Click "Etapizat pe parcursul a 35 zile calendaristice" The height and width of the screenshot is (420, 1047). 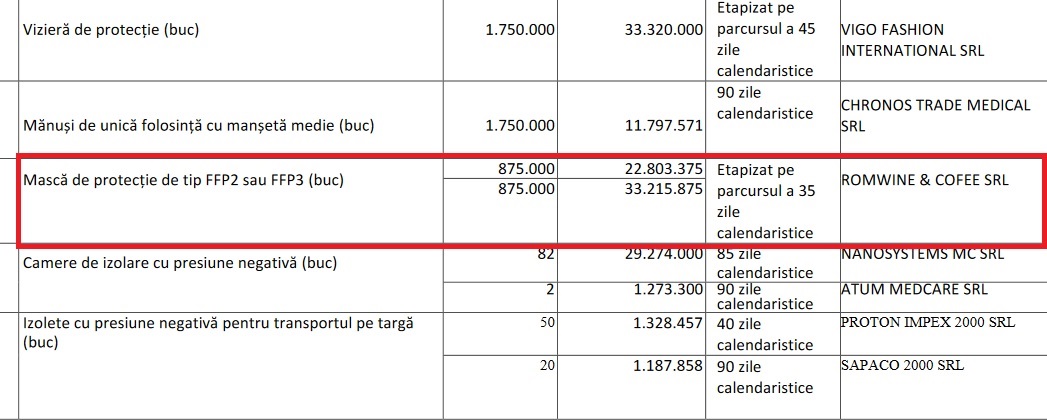pos(766,201)
